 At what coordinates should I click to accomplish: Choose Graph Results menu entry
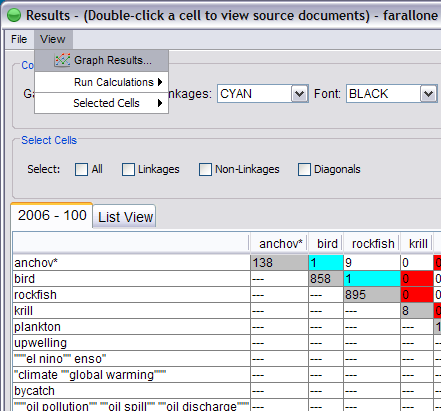point(102,60)
